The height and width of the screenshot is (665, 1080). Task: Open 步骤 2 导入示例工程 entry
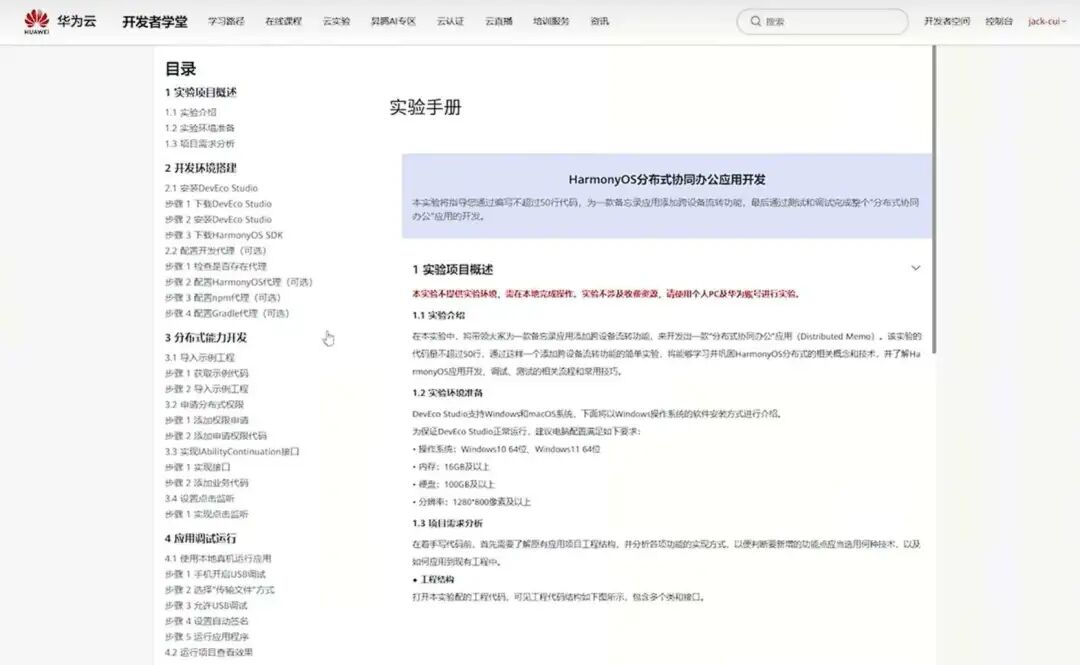(x=207, y=389)
